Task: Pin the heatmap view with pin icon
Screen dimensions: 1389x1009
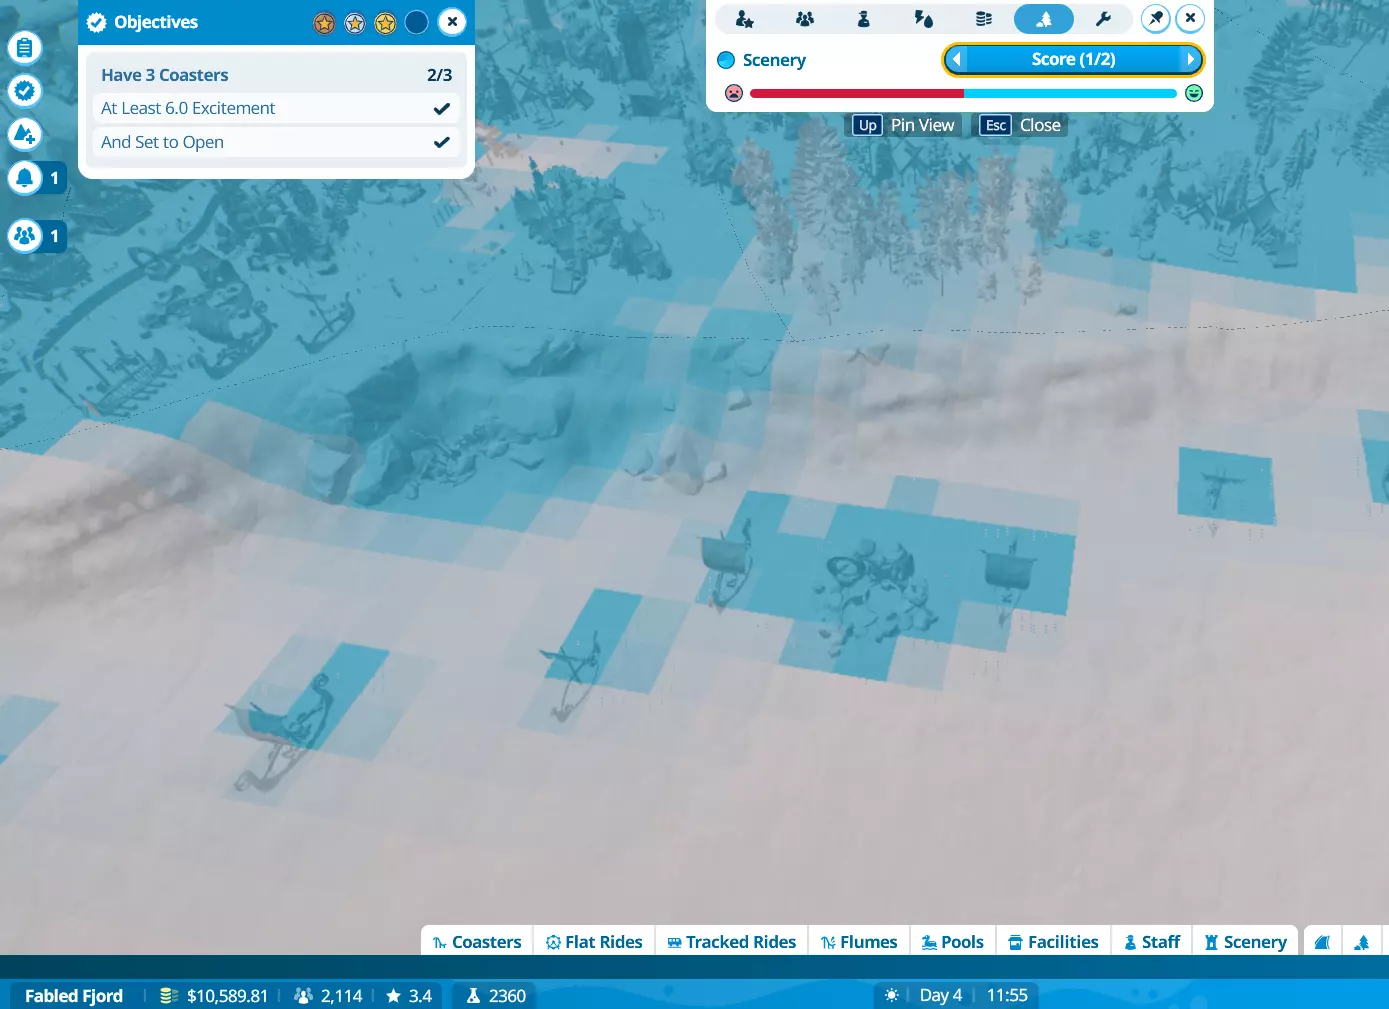Action: click(x=1156, y=18)
